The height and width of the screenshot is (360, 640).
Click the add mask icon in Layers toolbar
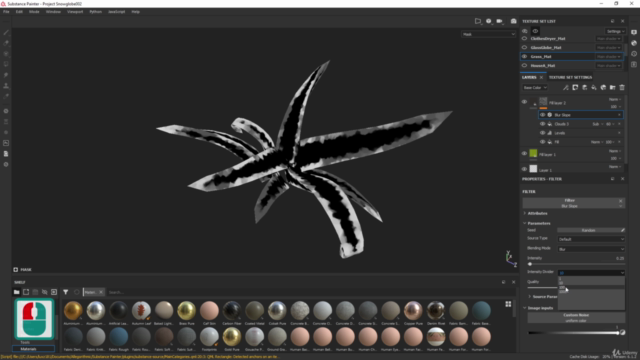pos(575,87)
